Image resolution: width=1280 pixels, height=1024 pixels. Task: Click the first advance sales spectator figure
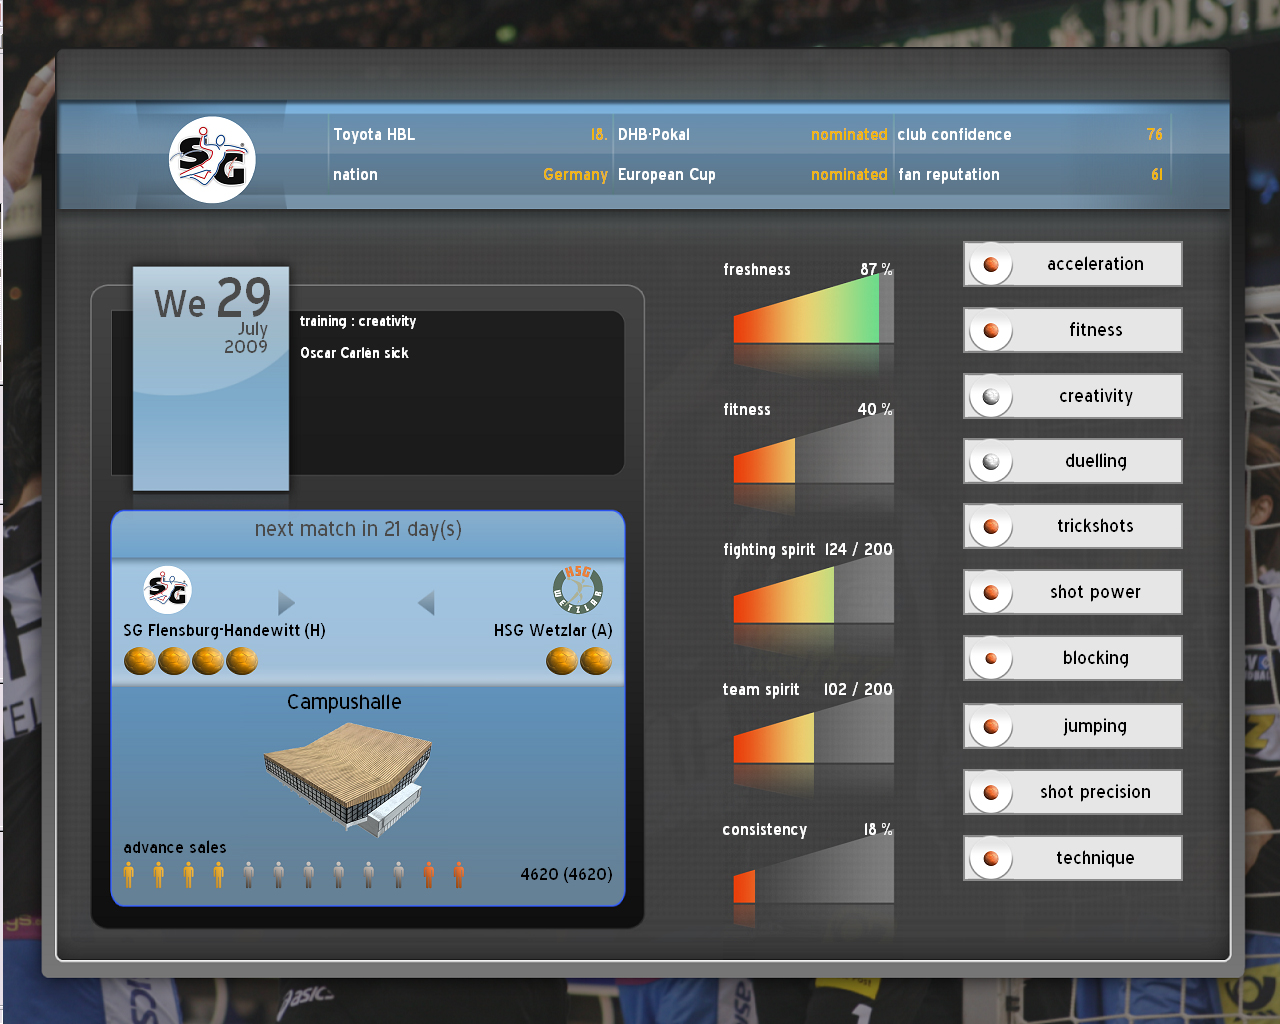click(129, 875)
